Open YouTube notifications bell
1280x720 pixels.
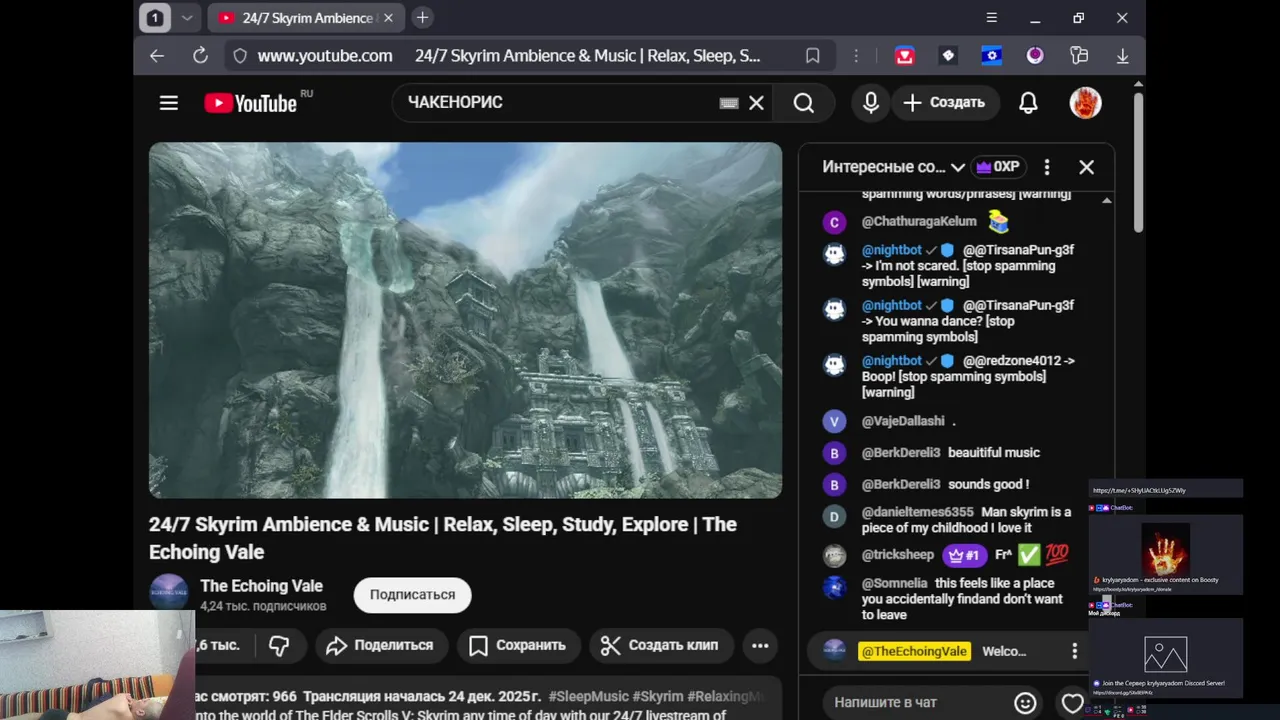coord(1028,103)
